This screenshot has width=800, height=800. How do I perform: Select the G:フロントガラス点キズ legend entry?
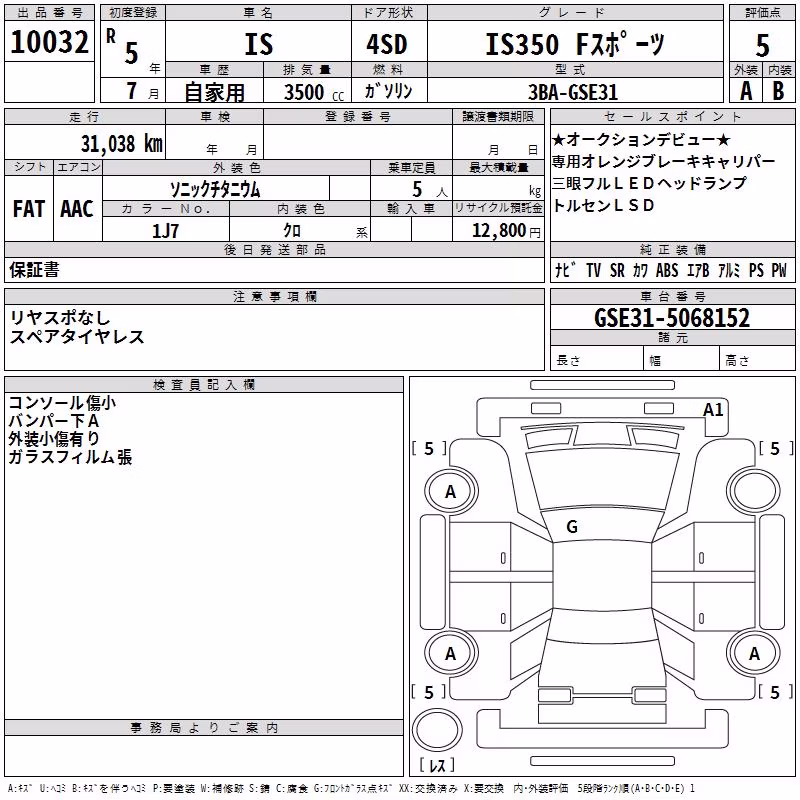click(x=353, y=789)
